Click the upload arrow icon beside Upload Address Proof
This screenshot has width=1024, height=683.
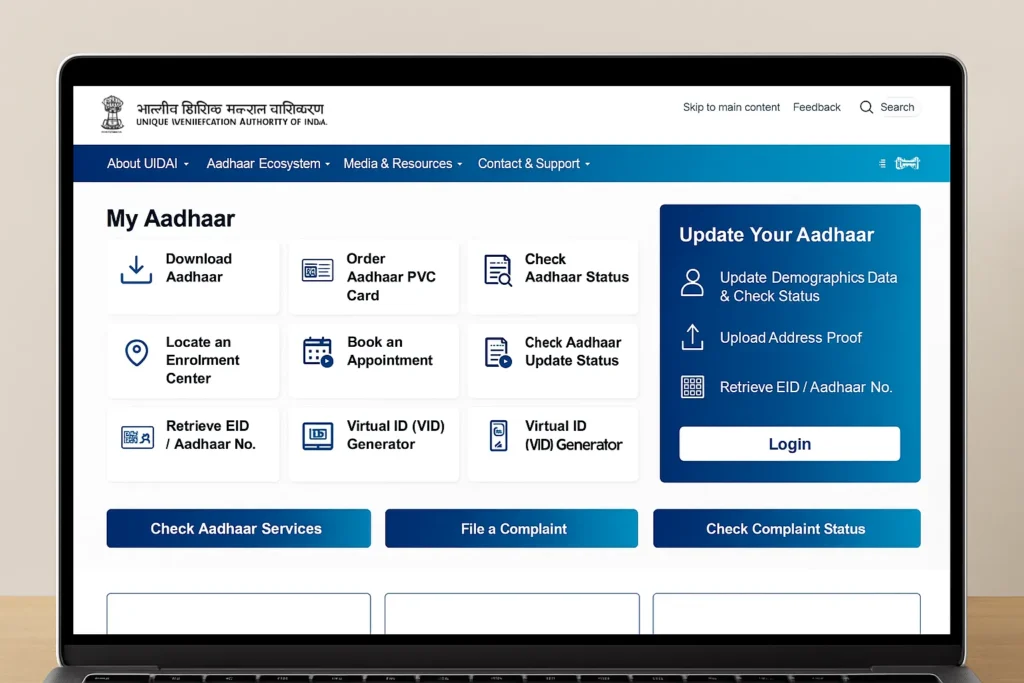pos(692,338)
